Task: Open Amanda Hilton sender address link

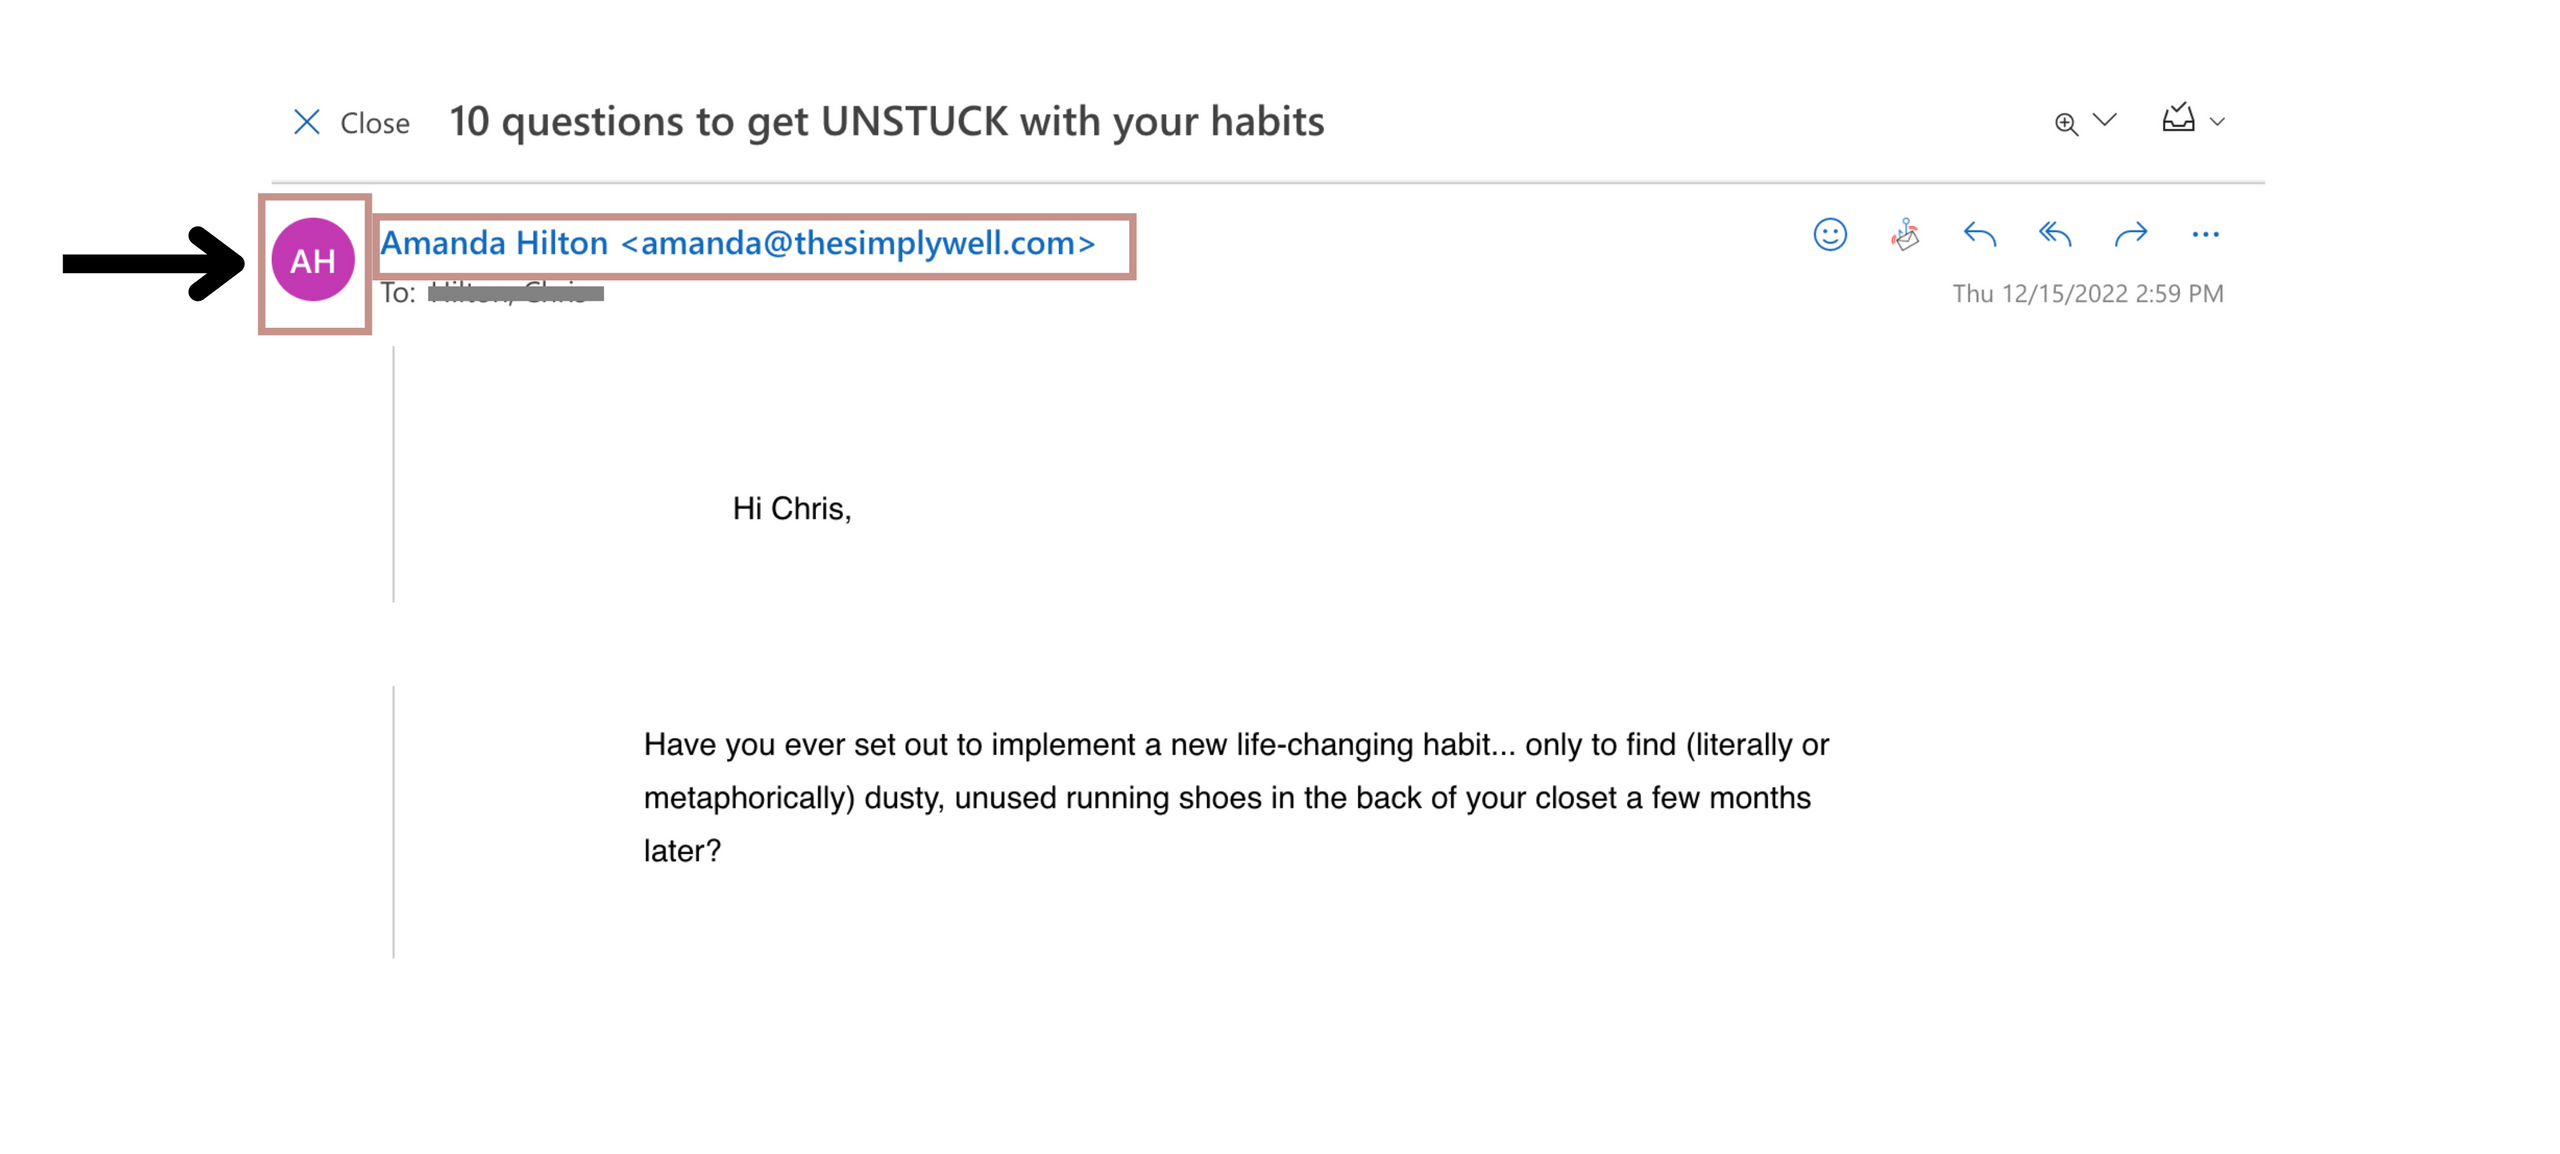Action: [x=737, y=243]
